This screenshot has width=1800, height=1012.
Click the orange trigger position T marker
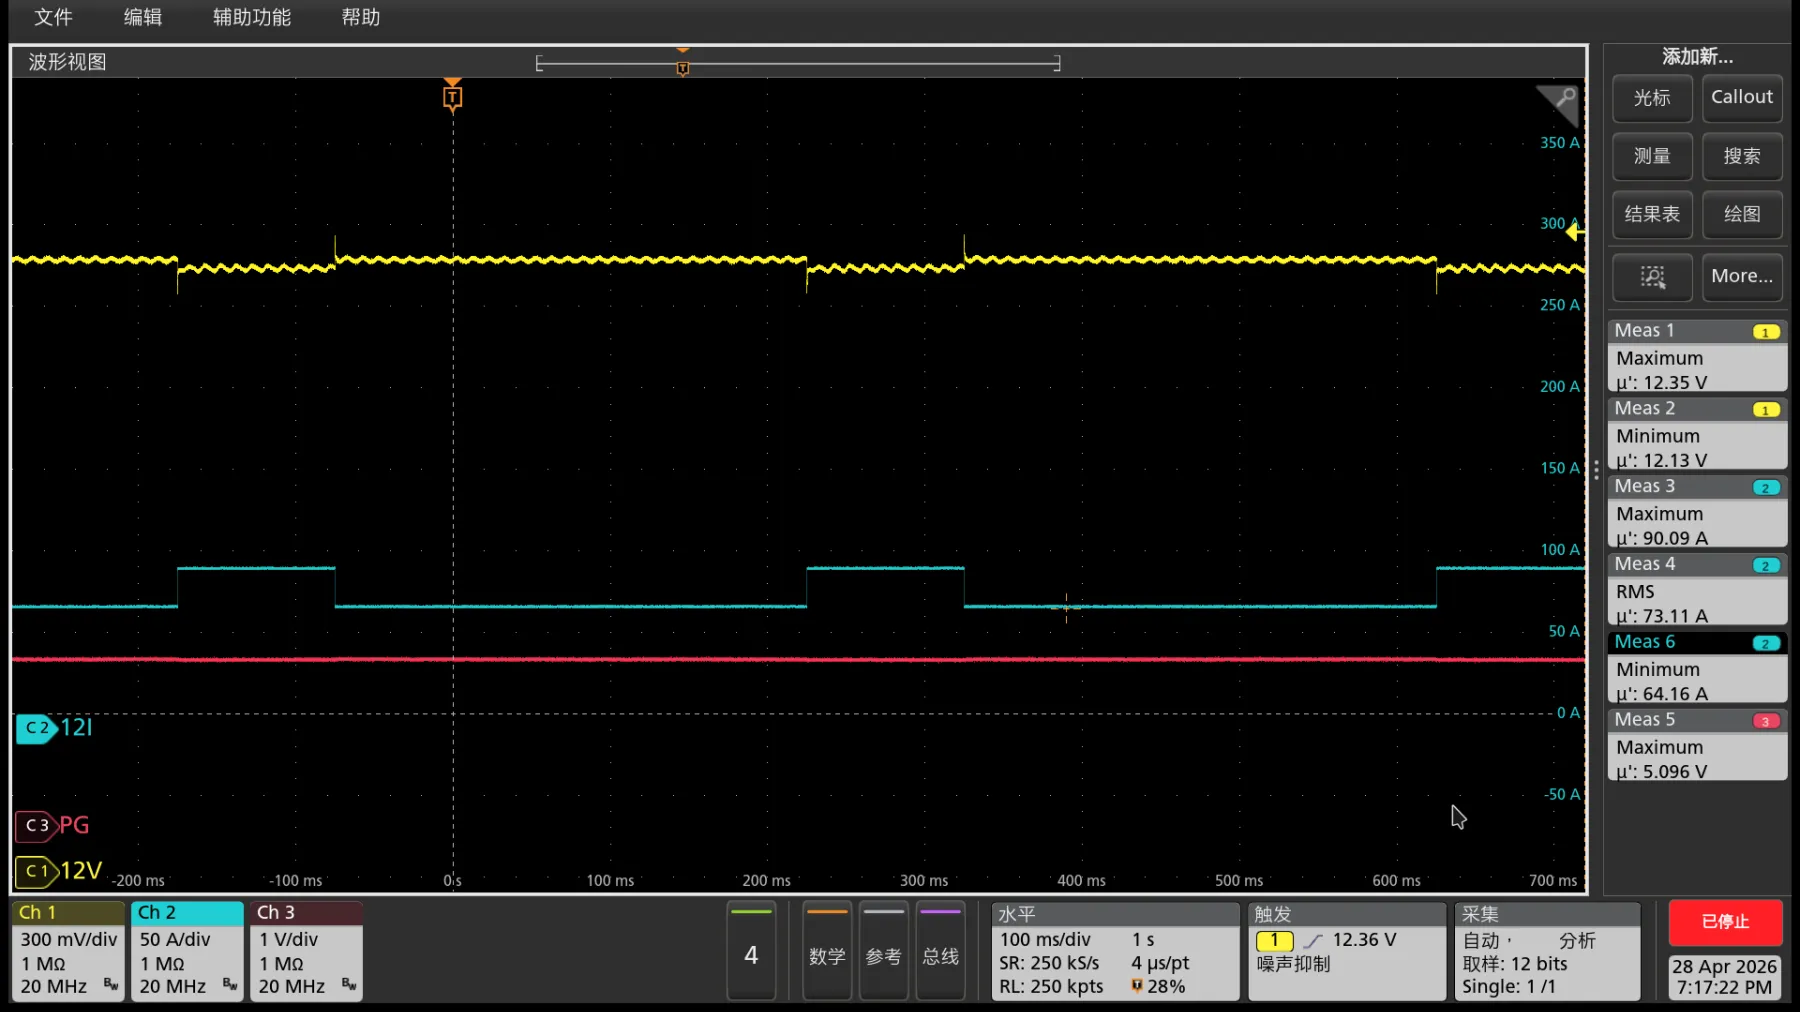452,97
